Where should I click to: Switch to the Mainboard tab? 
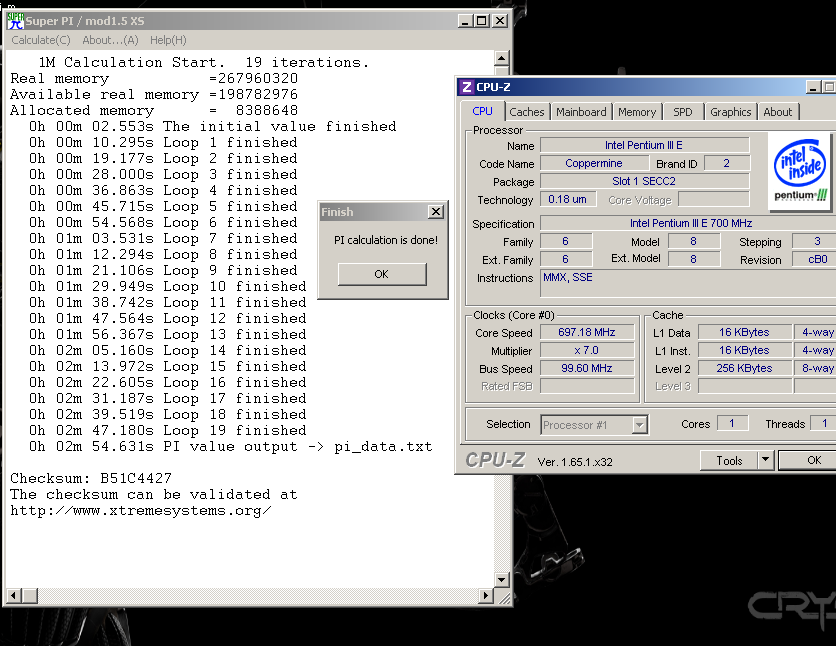tap(581, 112)
